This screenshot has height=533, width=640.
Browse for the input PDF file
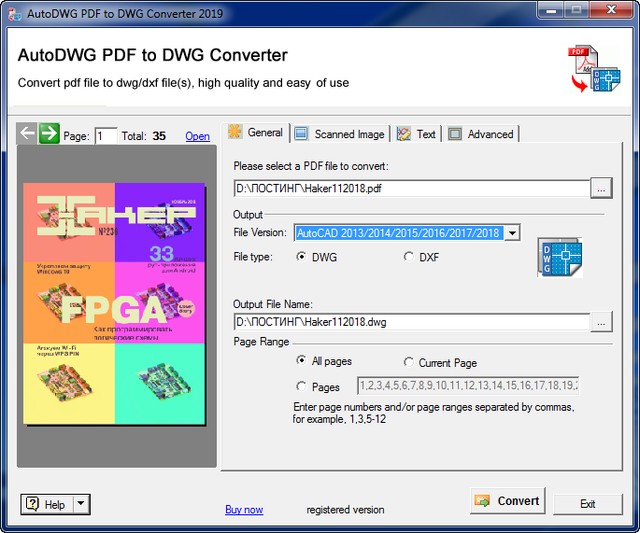point(600,187)
